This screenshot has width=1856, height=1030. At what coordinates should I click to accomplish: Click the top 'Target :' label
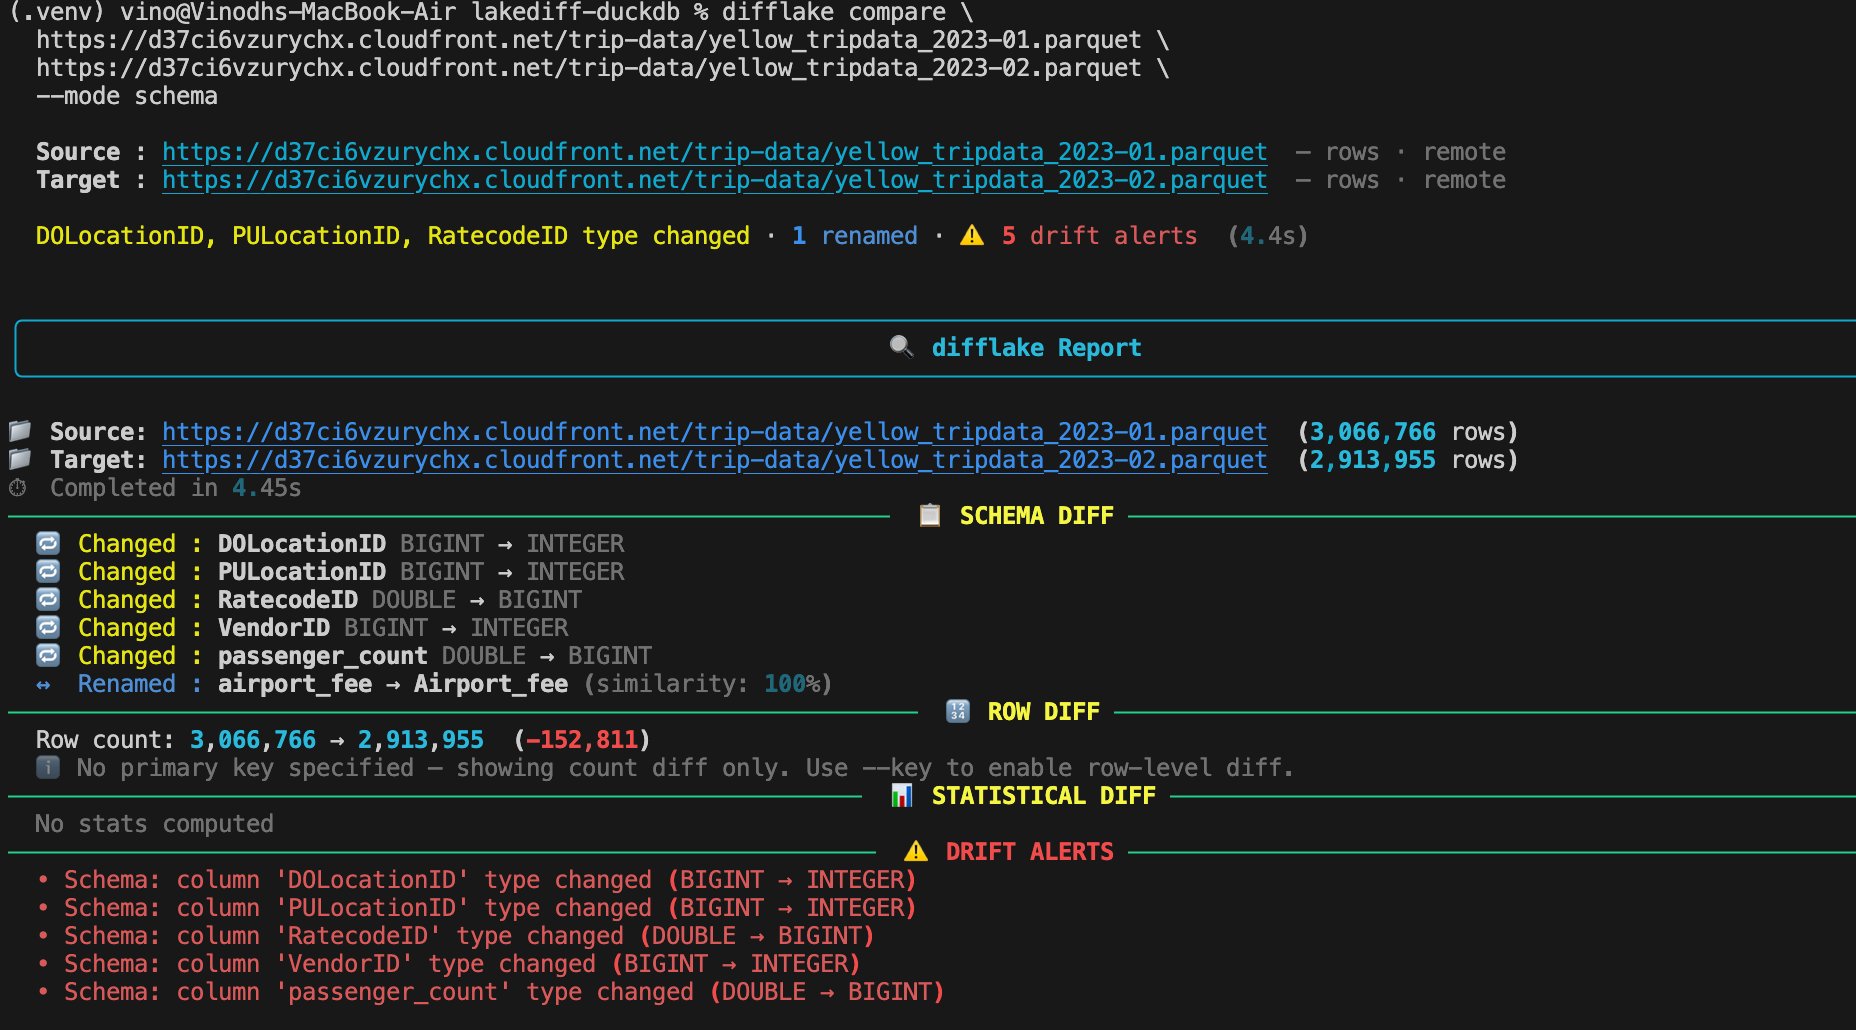[91, 180]
